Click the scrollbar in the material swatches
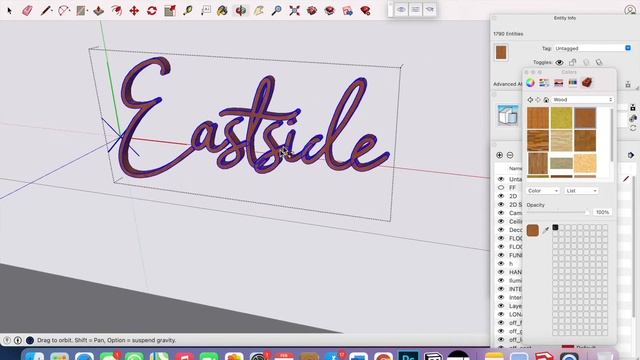 point(611,135)
